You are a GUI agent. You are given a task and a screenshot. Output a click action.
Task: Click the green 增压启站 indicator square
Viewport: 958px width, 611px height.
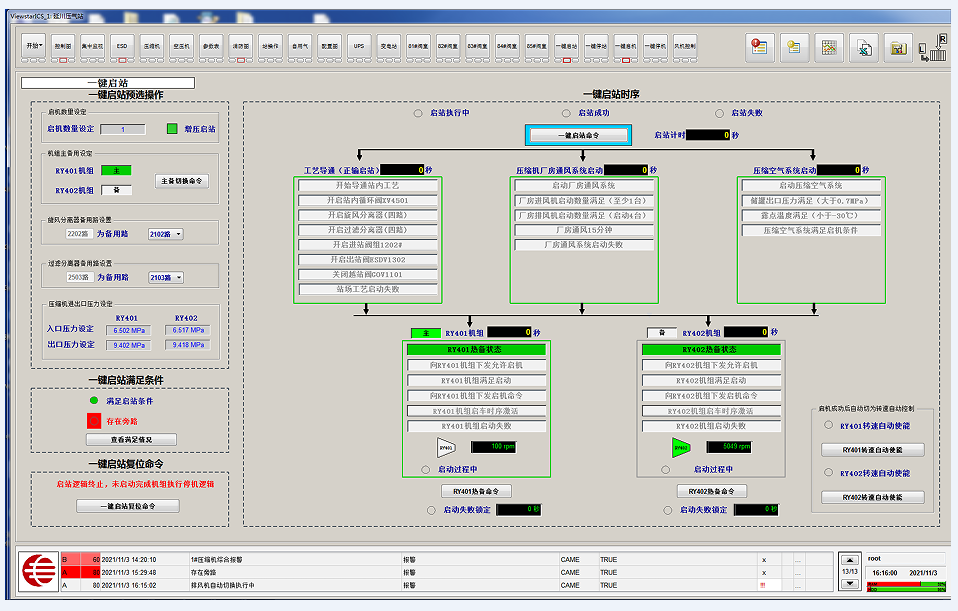172,129
